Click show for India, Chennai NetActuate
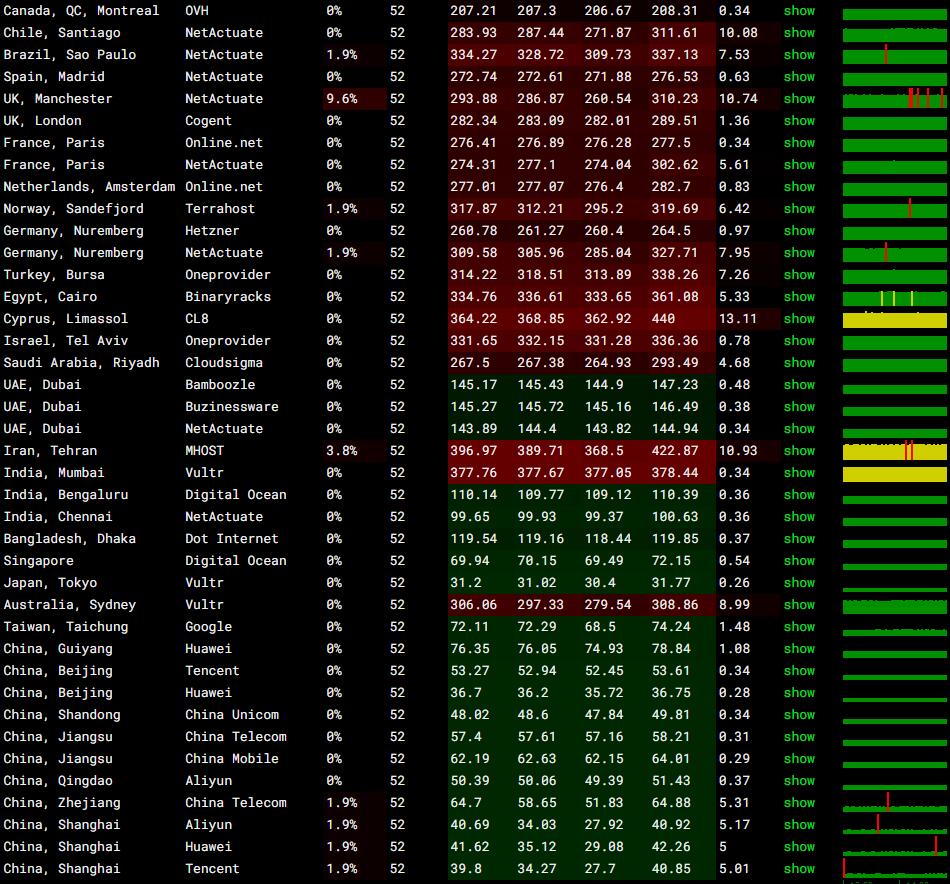Screen dimensions: 950x884 (799, 517)
